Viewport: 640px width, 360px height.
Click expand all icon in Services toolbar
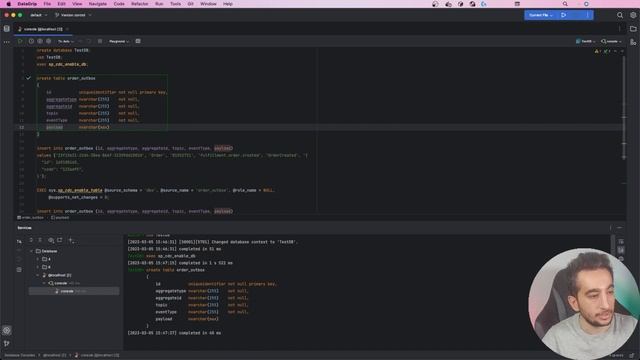(31, 240)
